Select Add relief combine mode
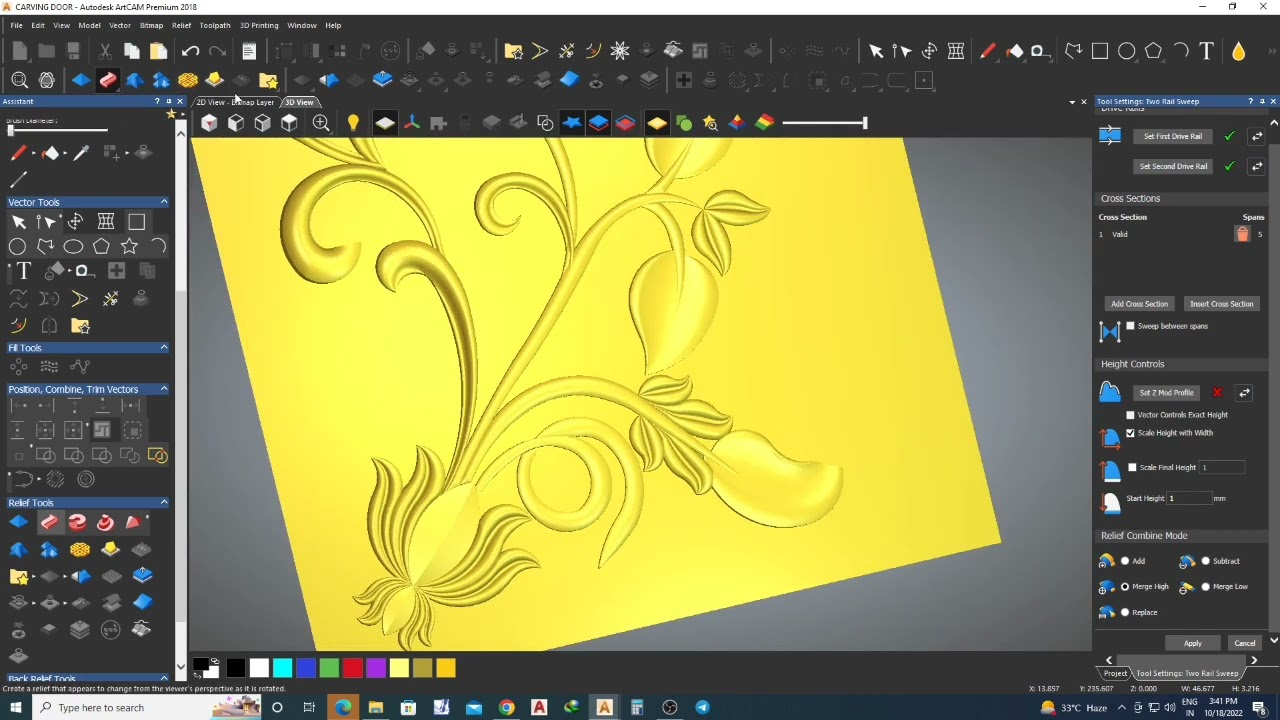1280x720 pixels. click(1125, 561)
